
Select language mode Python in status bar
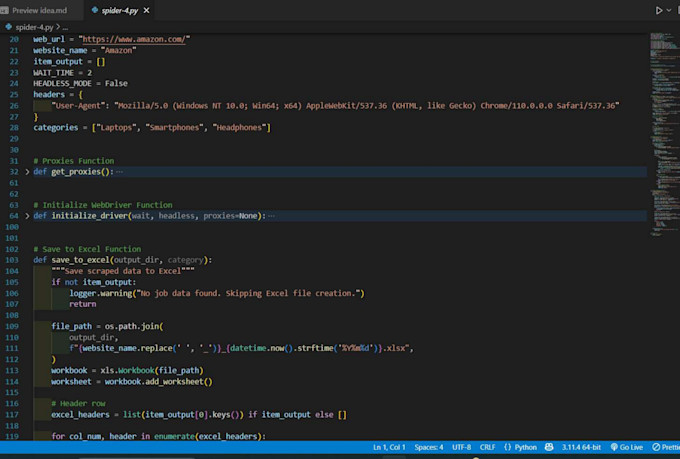(x=526, y=447)
